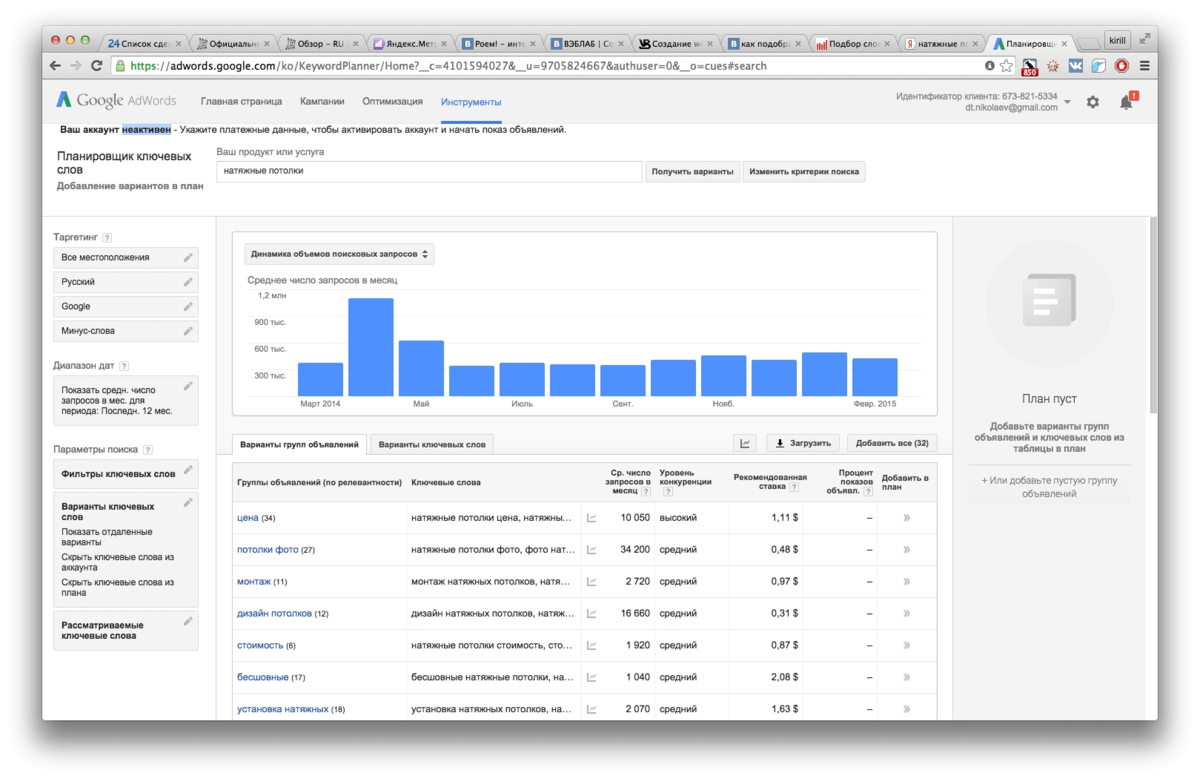The height and width of the screenshot is (779, 1200).
Task: Edit the date range pencil icon
Action: tap(187, 386)
